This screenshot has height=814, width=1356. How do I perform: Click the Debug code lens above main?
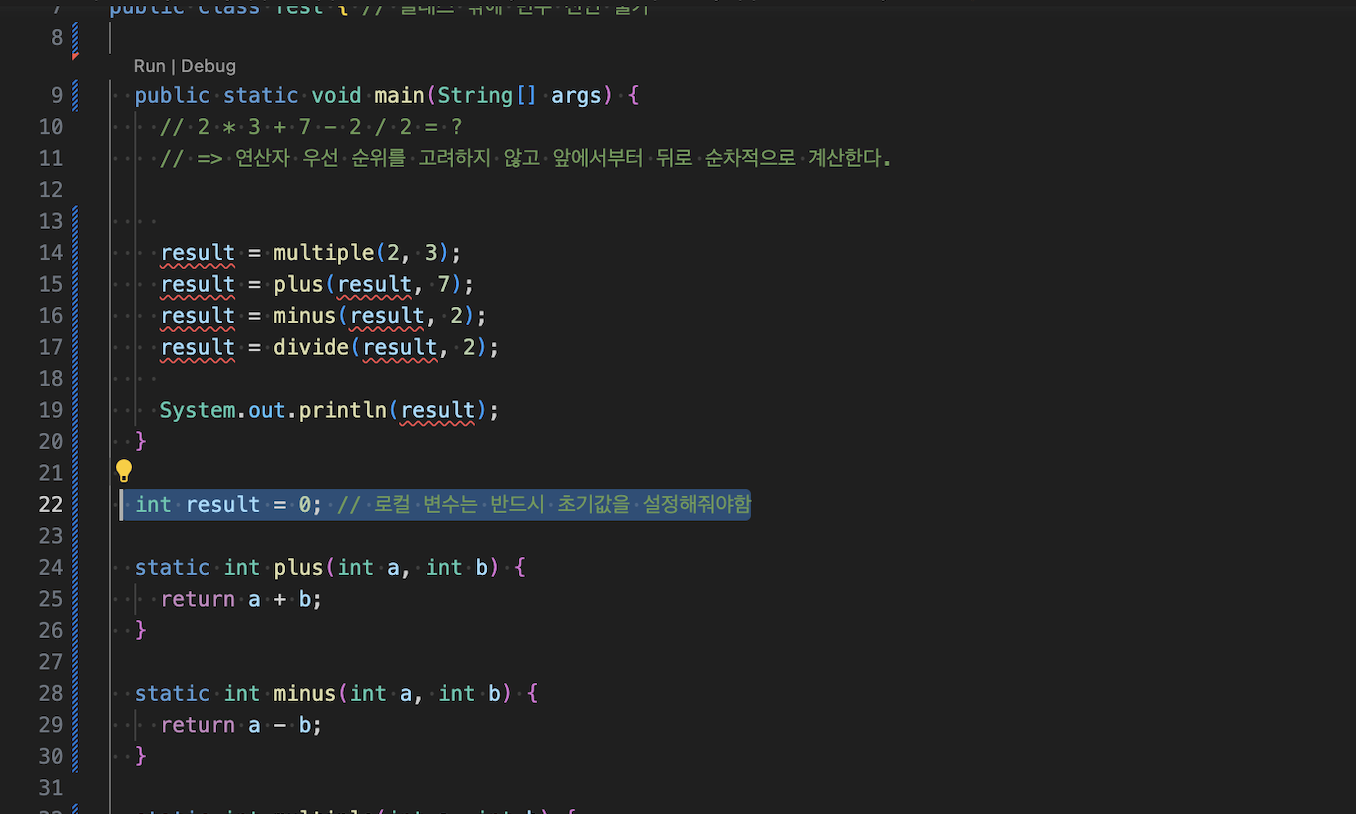click(x=208, y=66)
